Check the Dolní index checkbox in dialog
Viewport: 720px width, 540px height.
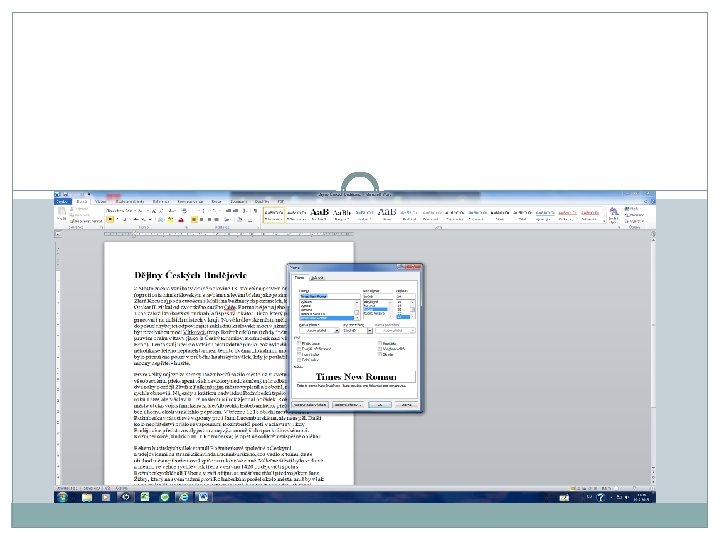pos(299,360)
